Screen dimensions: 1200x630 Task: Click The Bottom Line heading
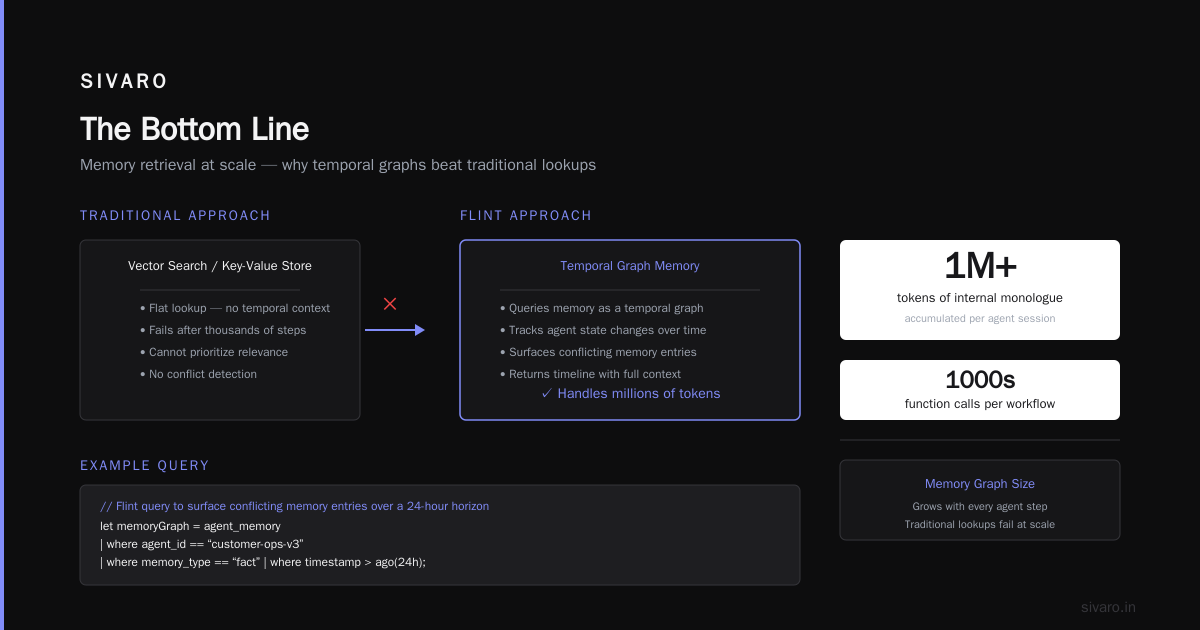pyautogui.click(x=195, y=129)
